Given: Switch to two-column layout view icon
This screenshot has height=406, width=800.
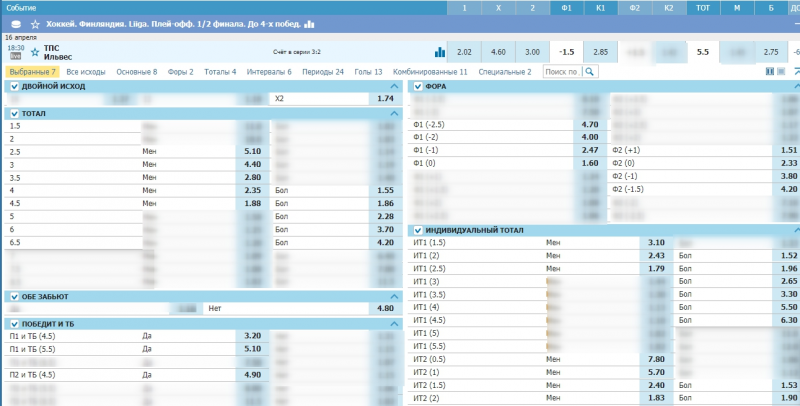Looking at the screenshot, I should pyautogui.click(x=769, y=72).
